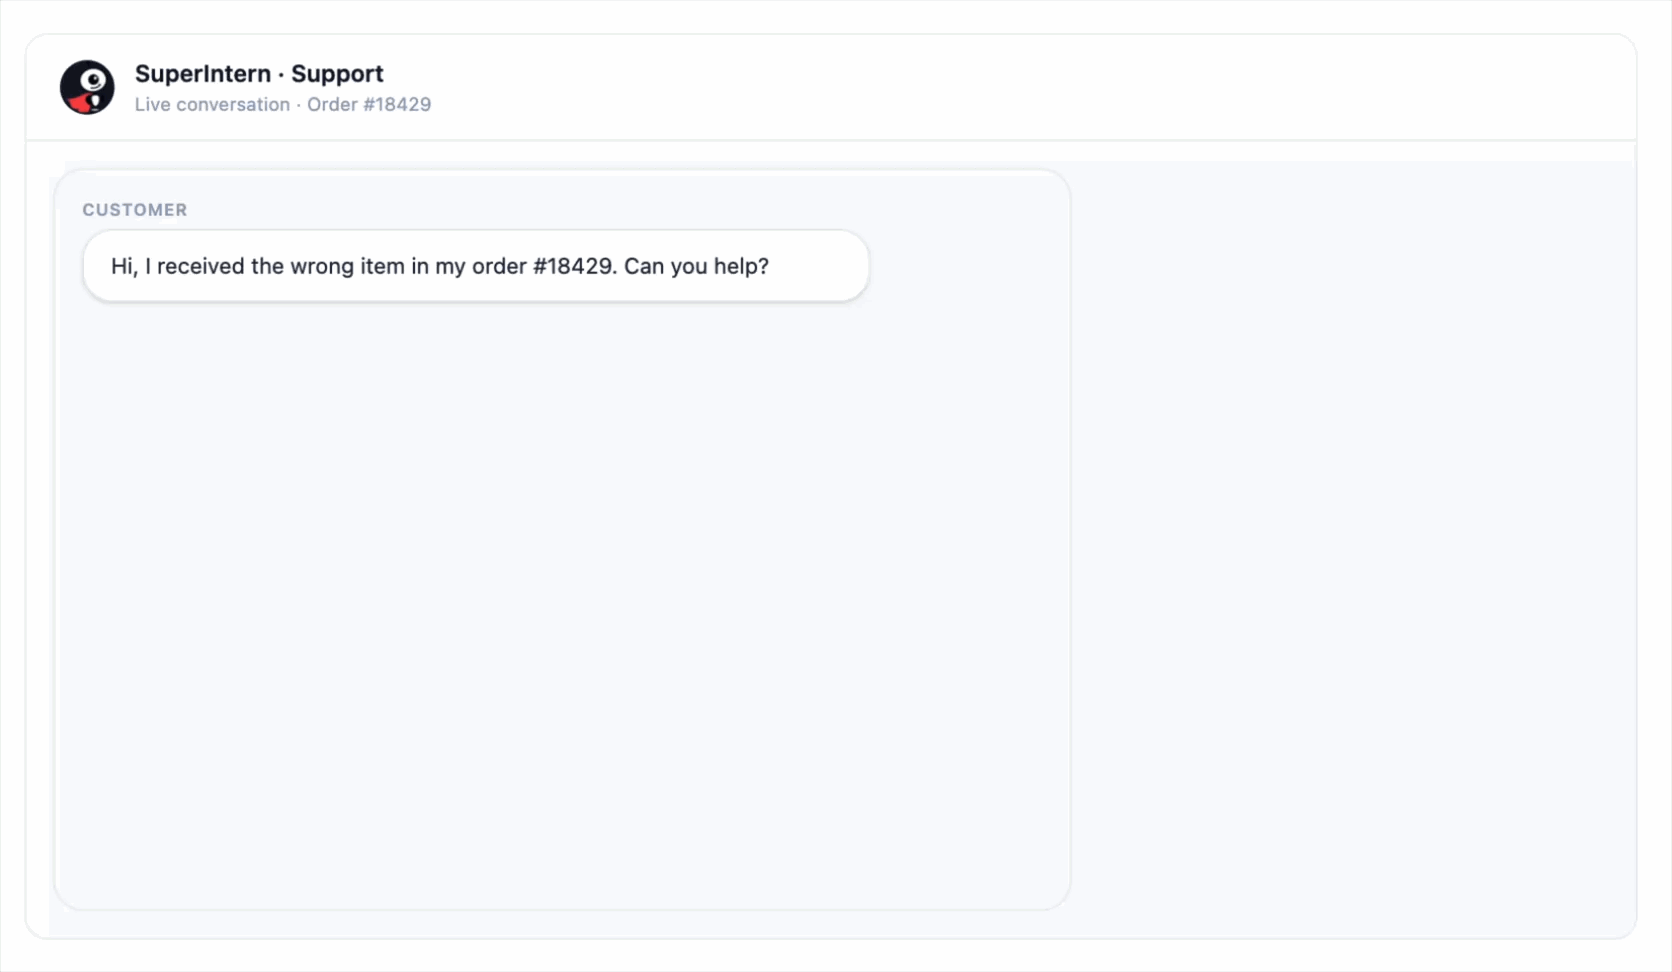Click the CUSTOMER label
Screen dimensions: 1672x972
pyautogui.click(x=135, y=210)
